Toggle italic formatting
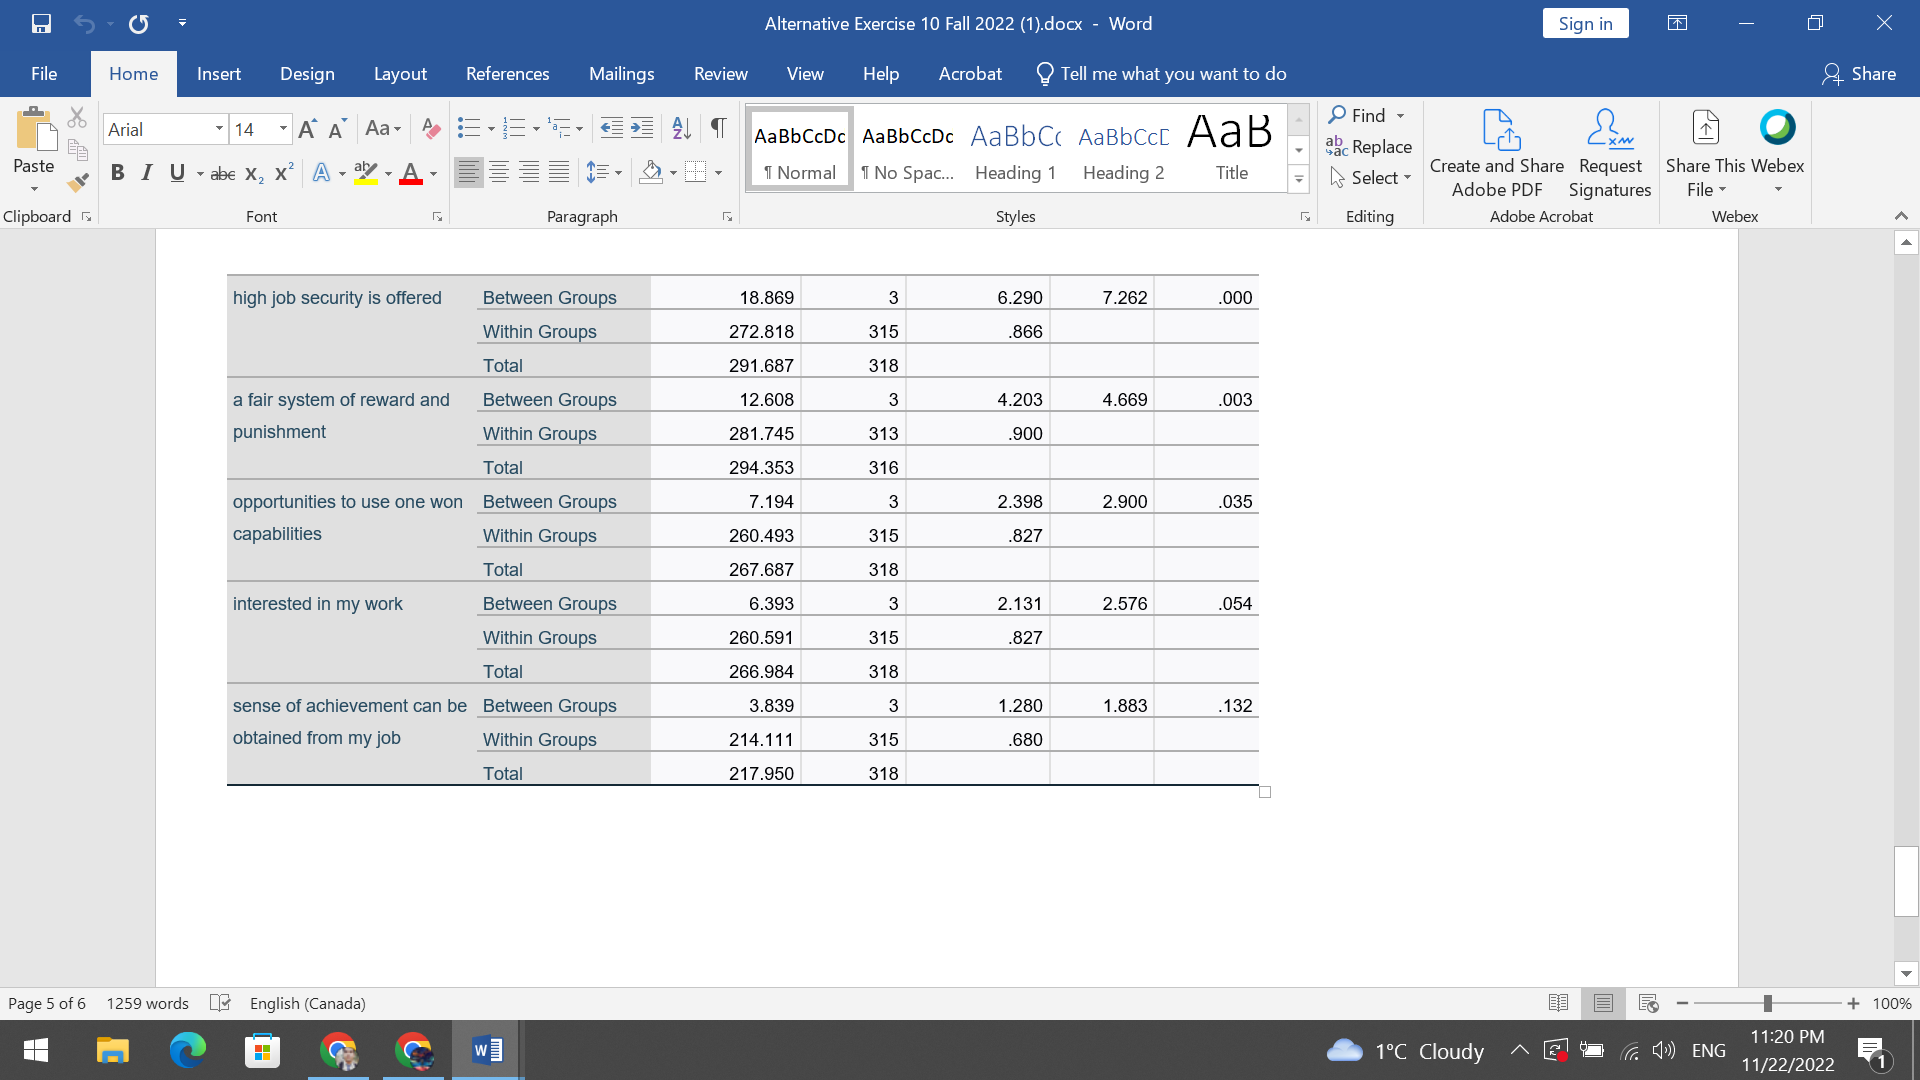The width and height of the screenshot is (1920, 1080). pyautogui.click(x=146, y=172)
